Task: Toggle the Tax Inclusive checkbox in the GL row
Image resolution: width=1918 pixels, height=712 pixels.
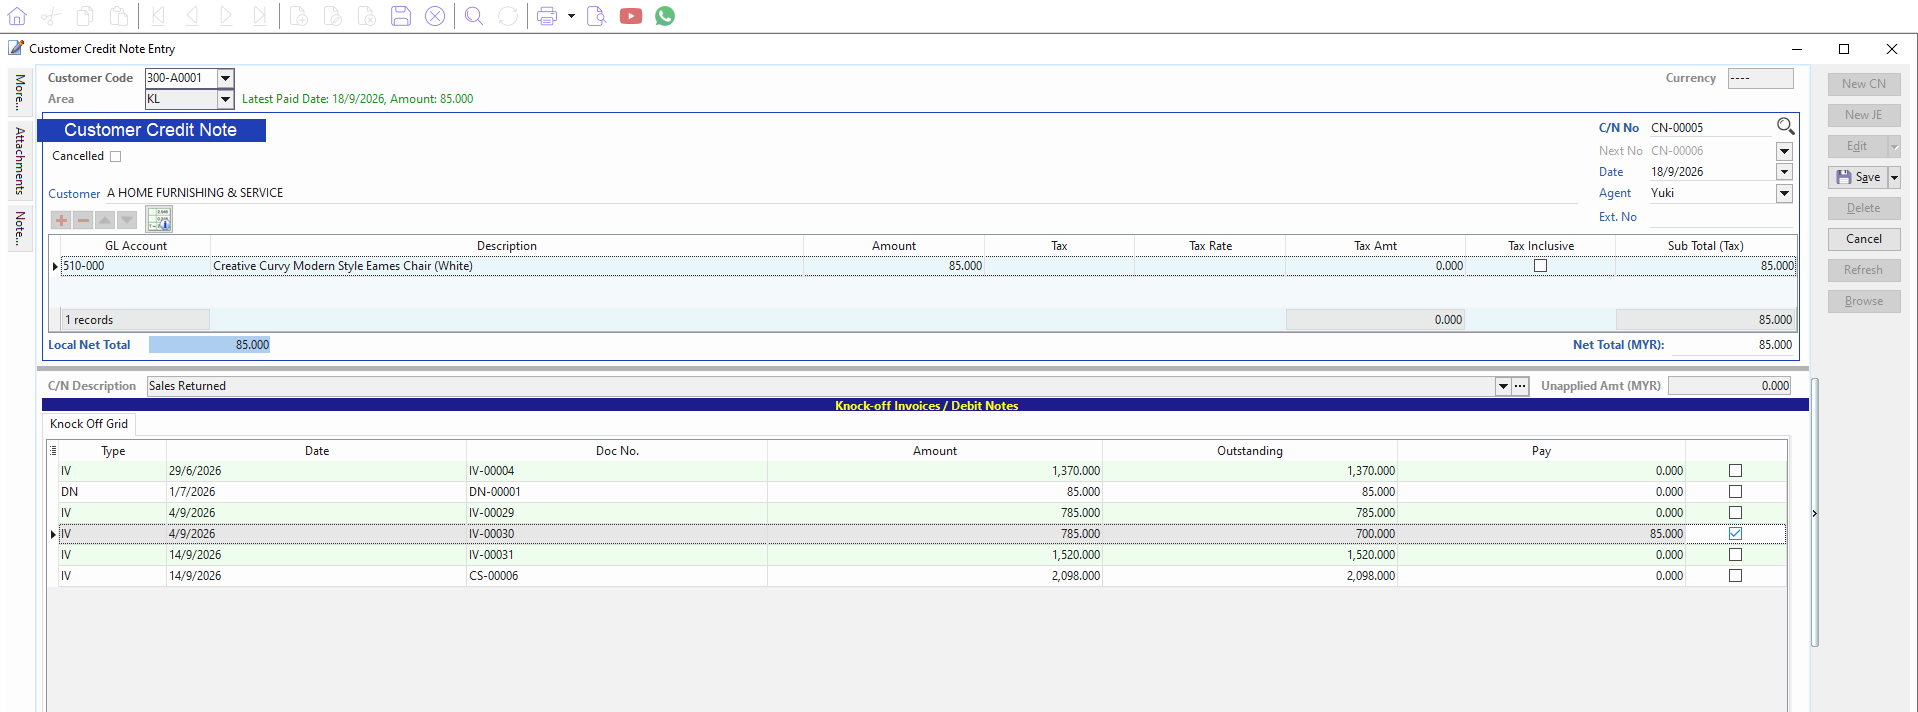Action: [x=1540, y=266]
